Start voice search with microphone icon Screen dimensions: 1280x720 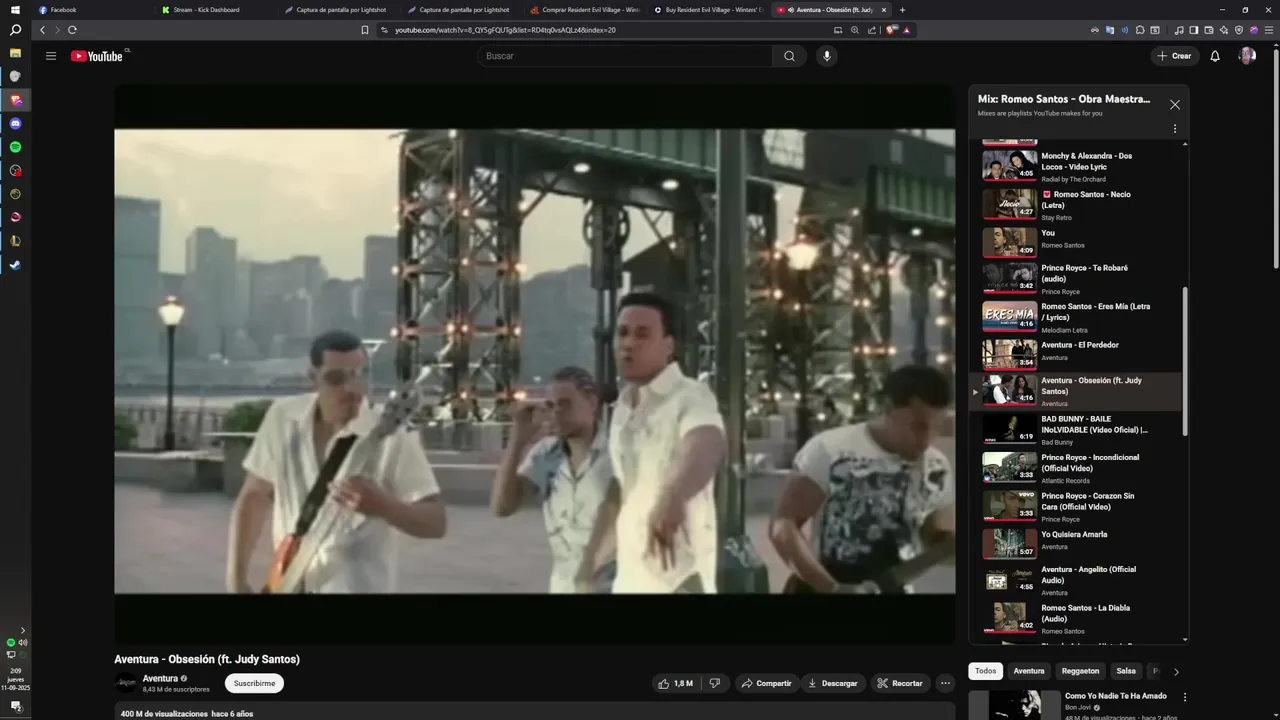pyautogui.click(x=826, y=56)
